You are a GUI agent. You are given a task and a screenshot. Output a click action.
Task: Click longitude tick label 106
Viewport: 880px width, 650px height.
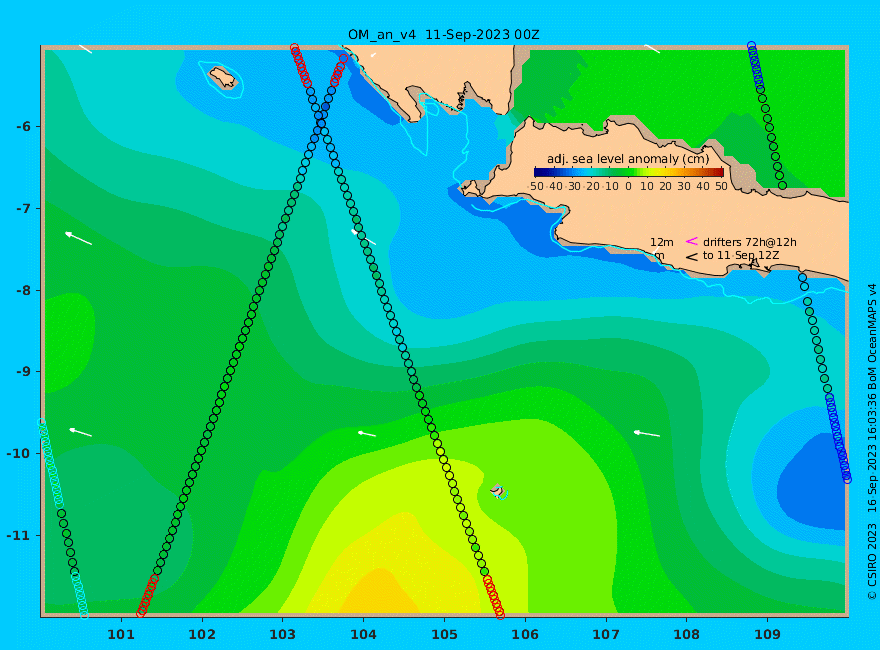525,634
